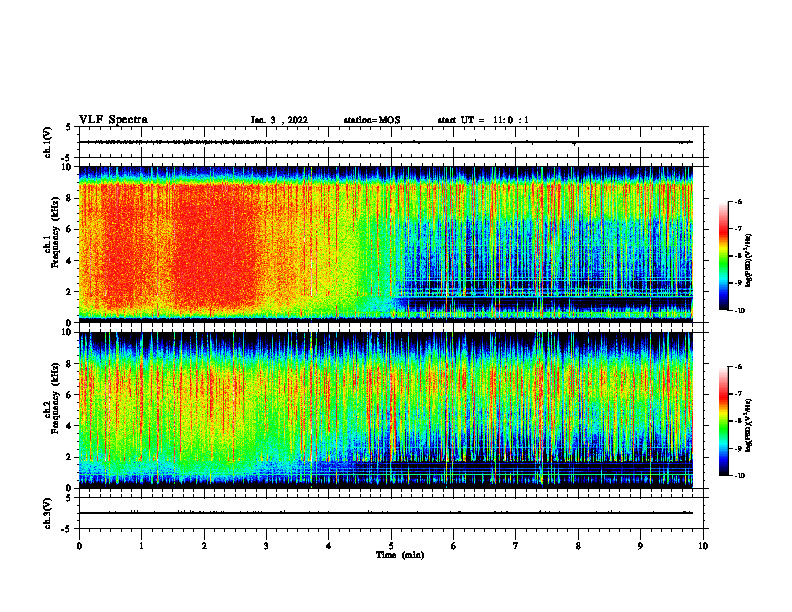The width and height of the screenshot is (792, 612).
Task: Click the ch.1 voltage waveform trace
Action: 386,142
